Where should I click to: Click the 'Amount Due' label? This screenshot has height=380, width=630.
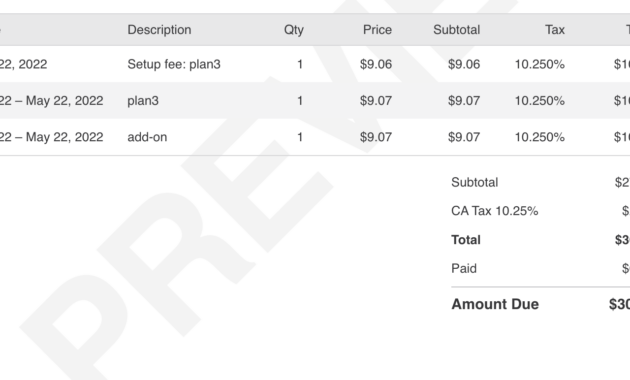point(495,304)
